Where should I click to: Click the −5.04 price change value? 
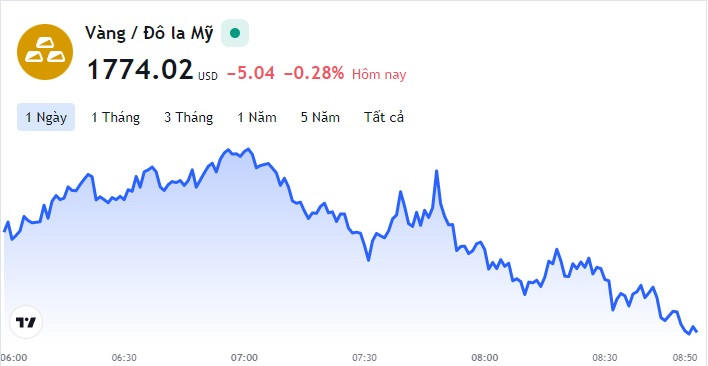tap(251, 73)
